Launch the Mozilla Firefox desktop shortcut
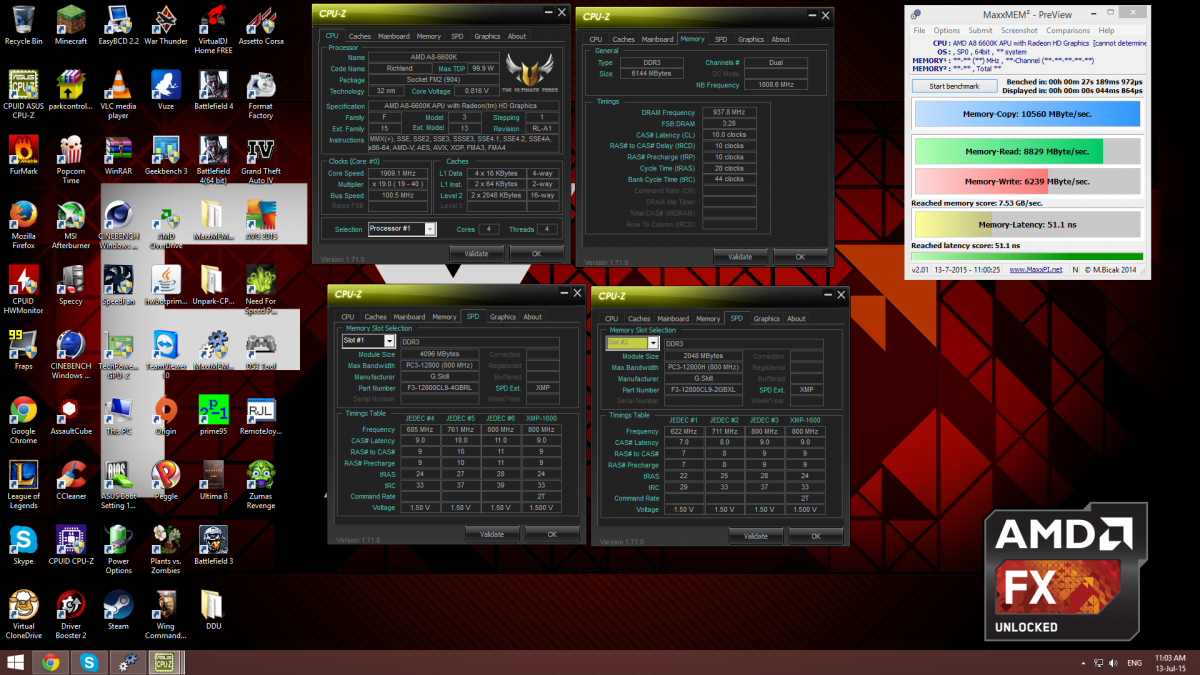This screenshot has width=1200, height=675. 23,225
